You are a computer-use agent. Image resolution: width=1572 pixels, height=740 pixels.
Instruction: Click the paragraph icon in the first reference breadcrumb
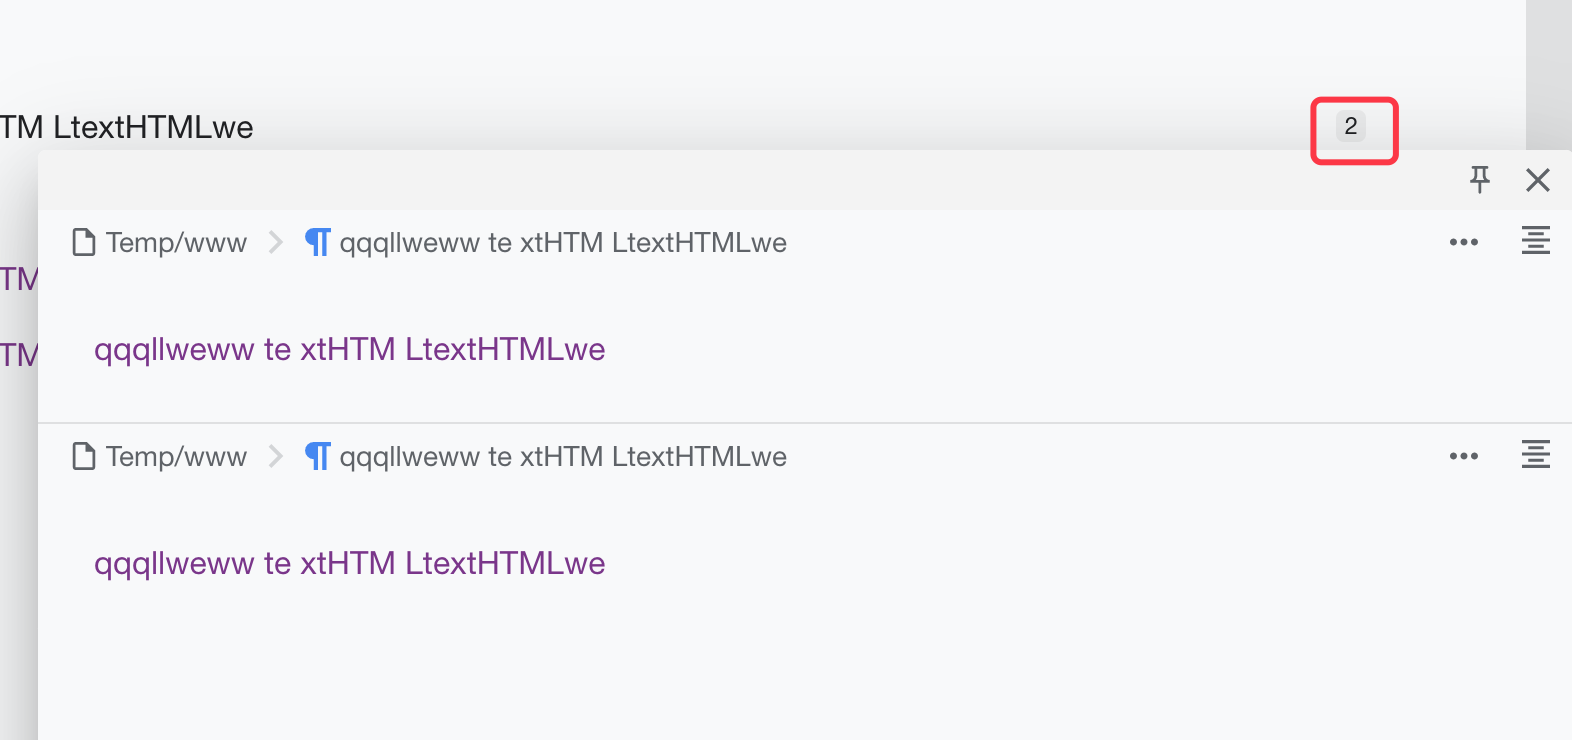coord(318,242)
